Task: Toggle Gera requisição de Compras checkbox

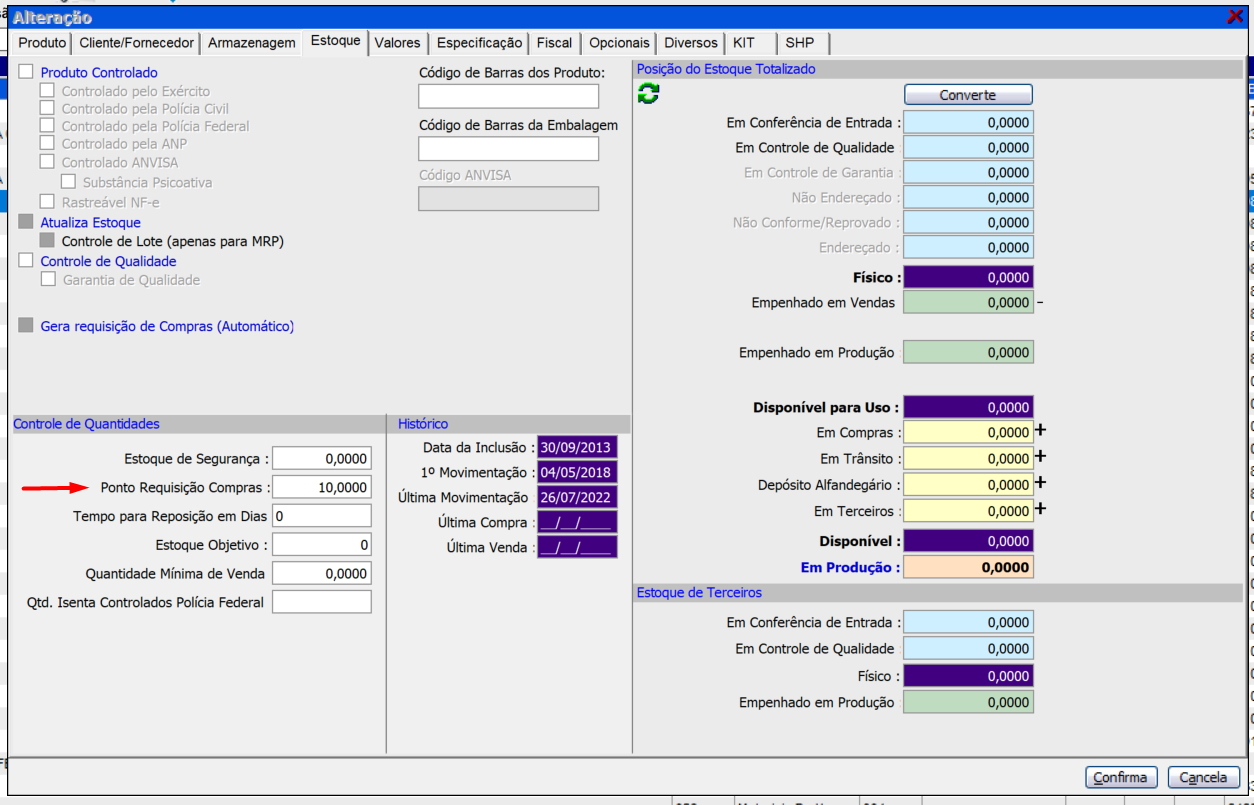Action: click(26, 326)
